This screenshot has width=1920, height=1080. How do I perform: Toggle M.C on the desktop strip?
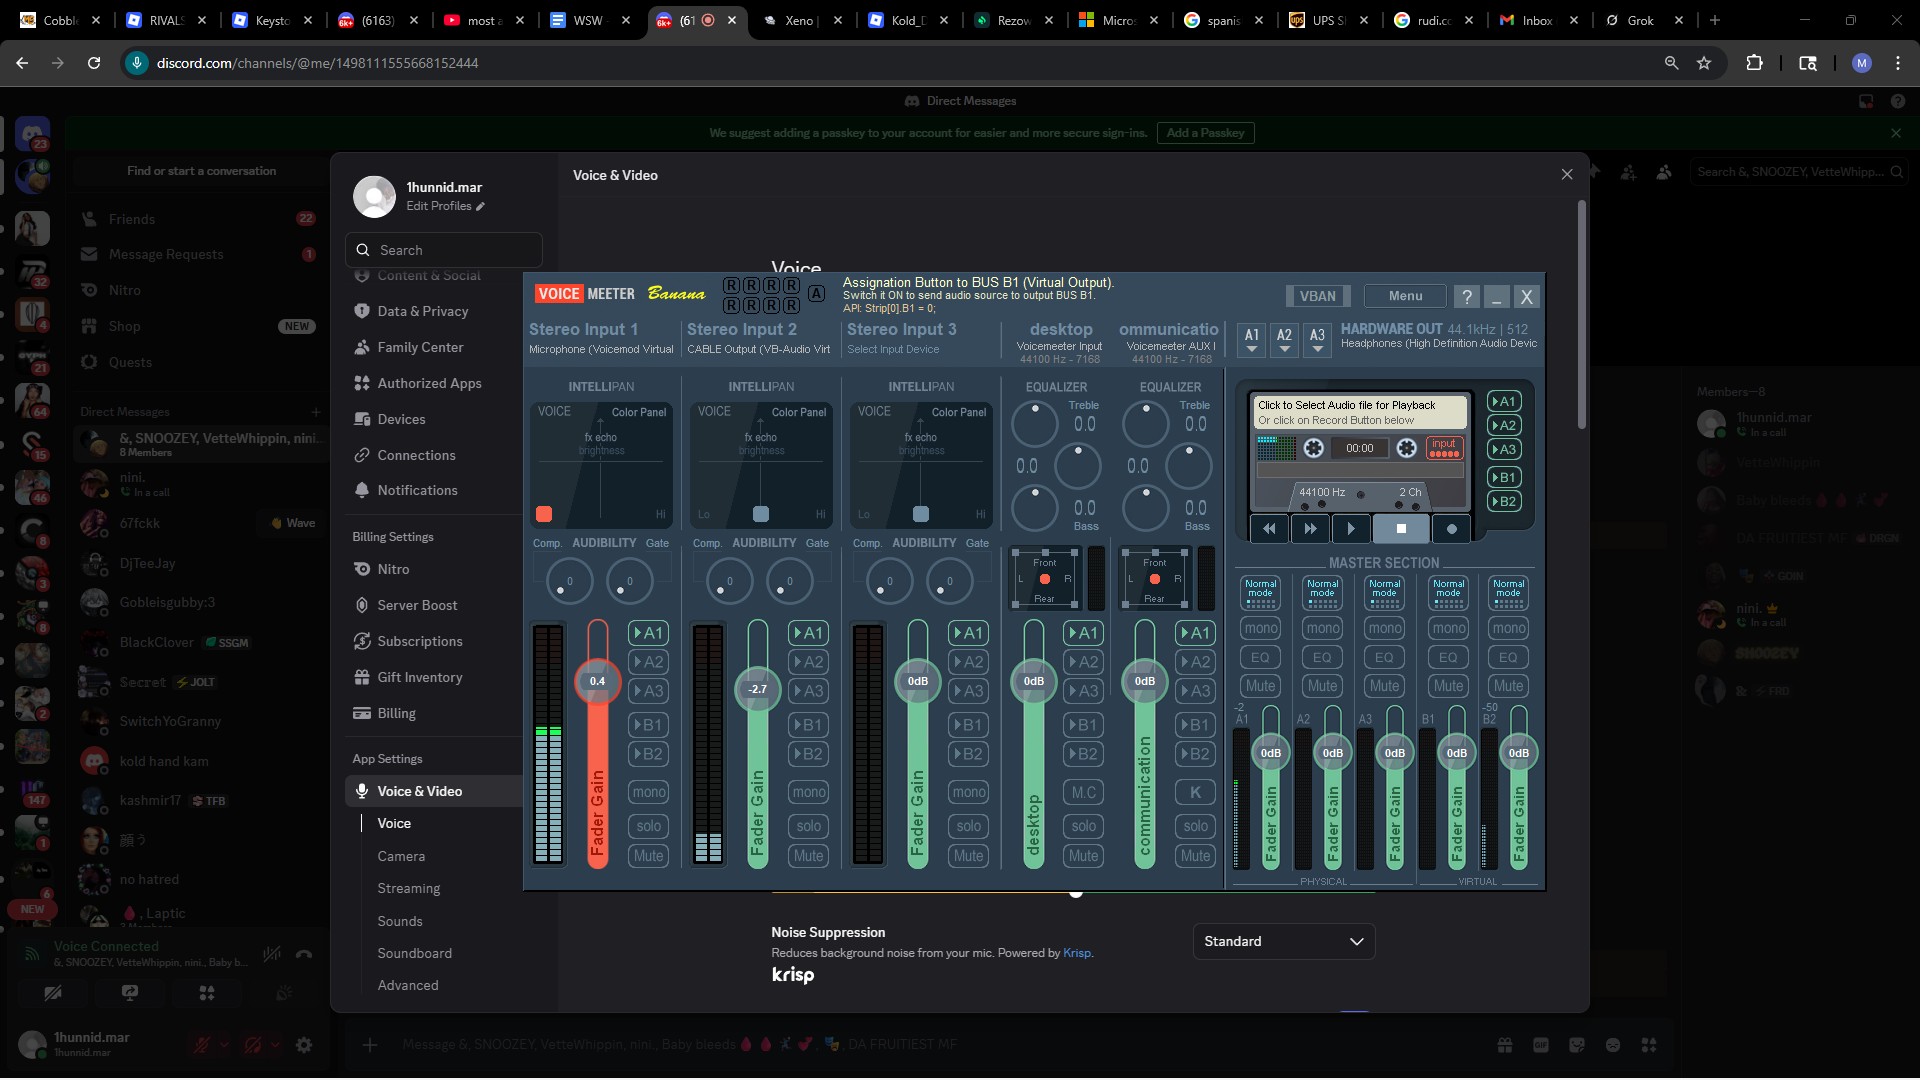click(1084, 792)
